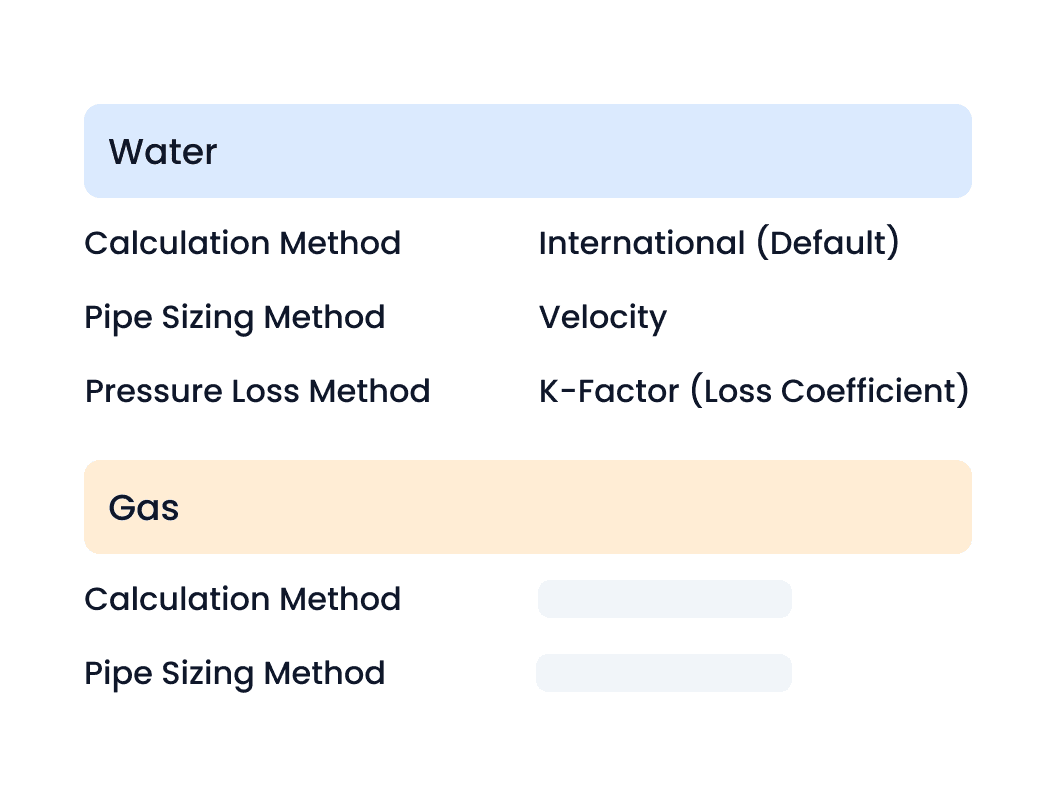This screenshot has height=800, width=1056.
Task: Click the Pressure Loss Method label
Action: [x=257, y=391]
